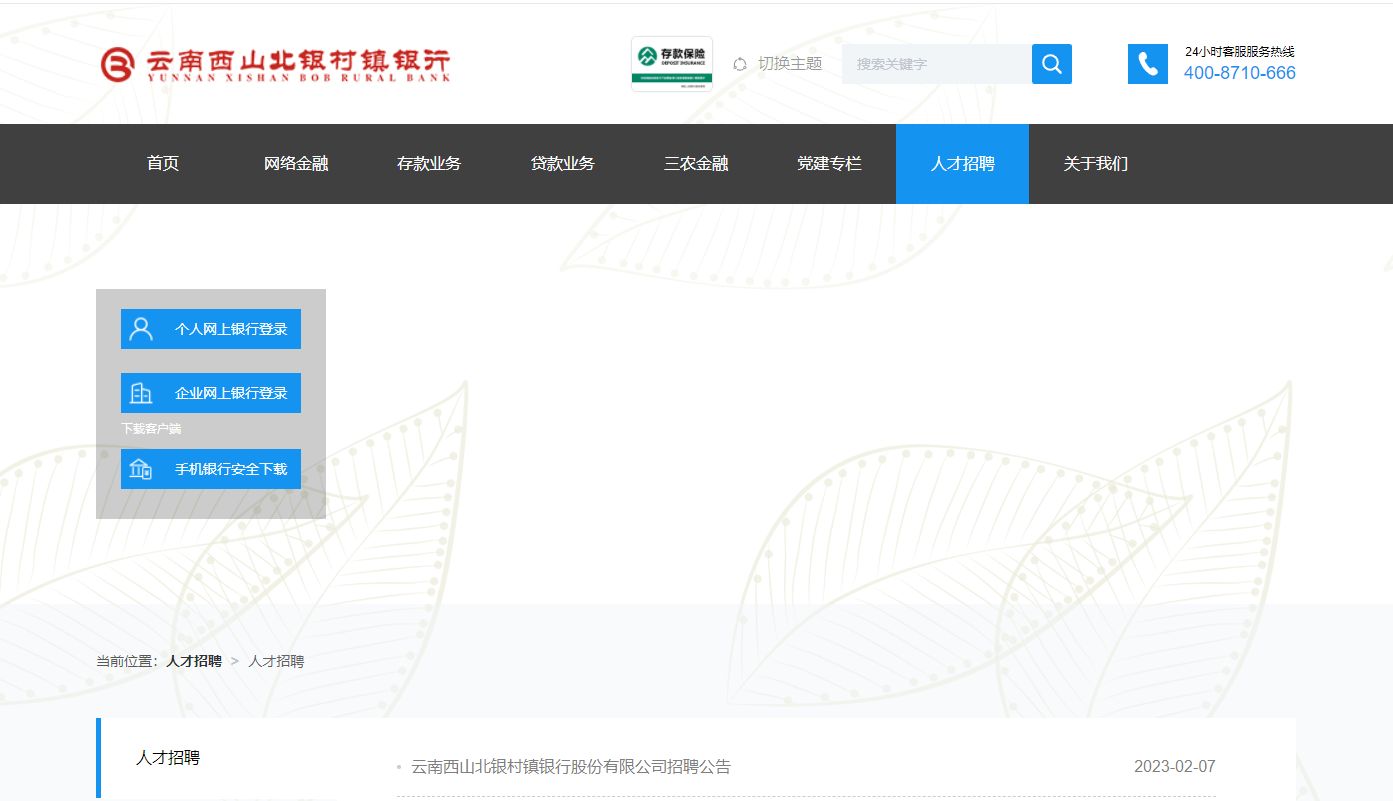Image resolution: width=1393 pixels, height=801 pixels.
Task: Go to 首页 home in navigation
Action: tap(163, 164)
